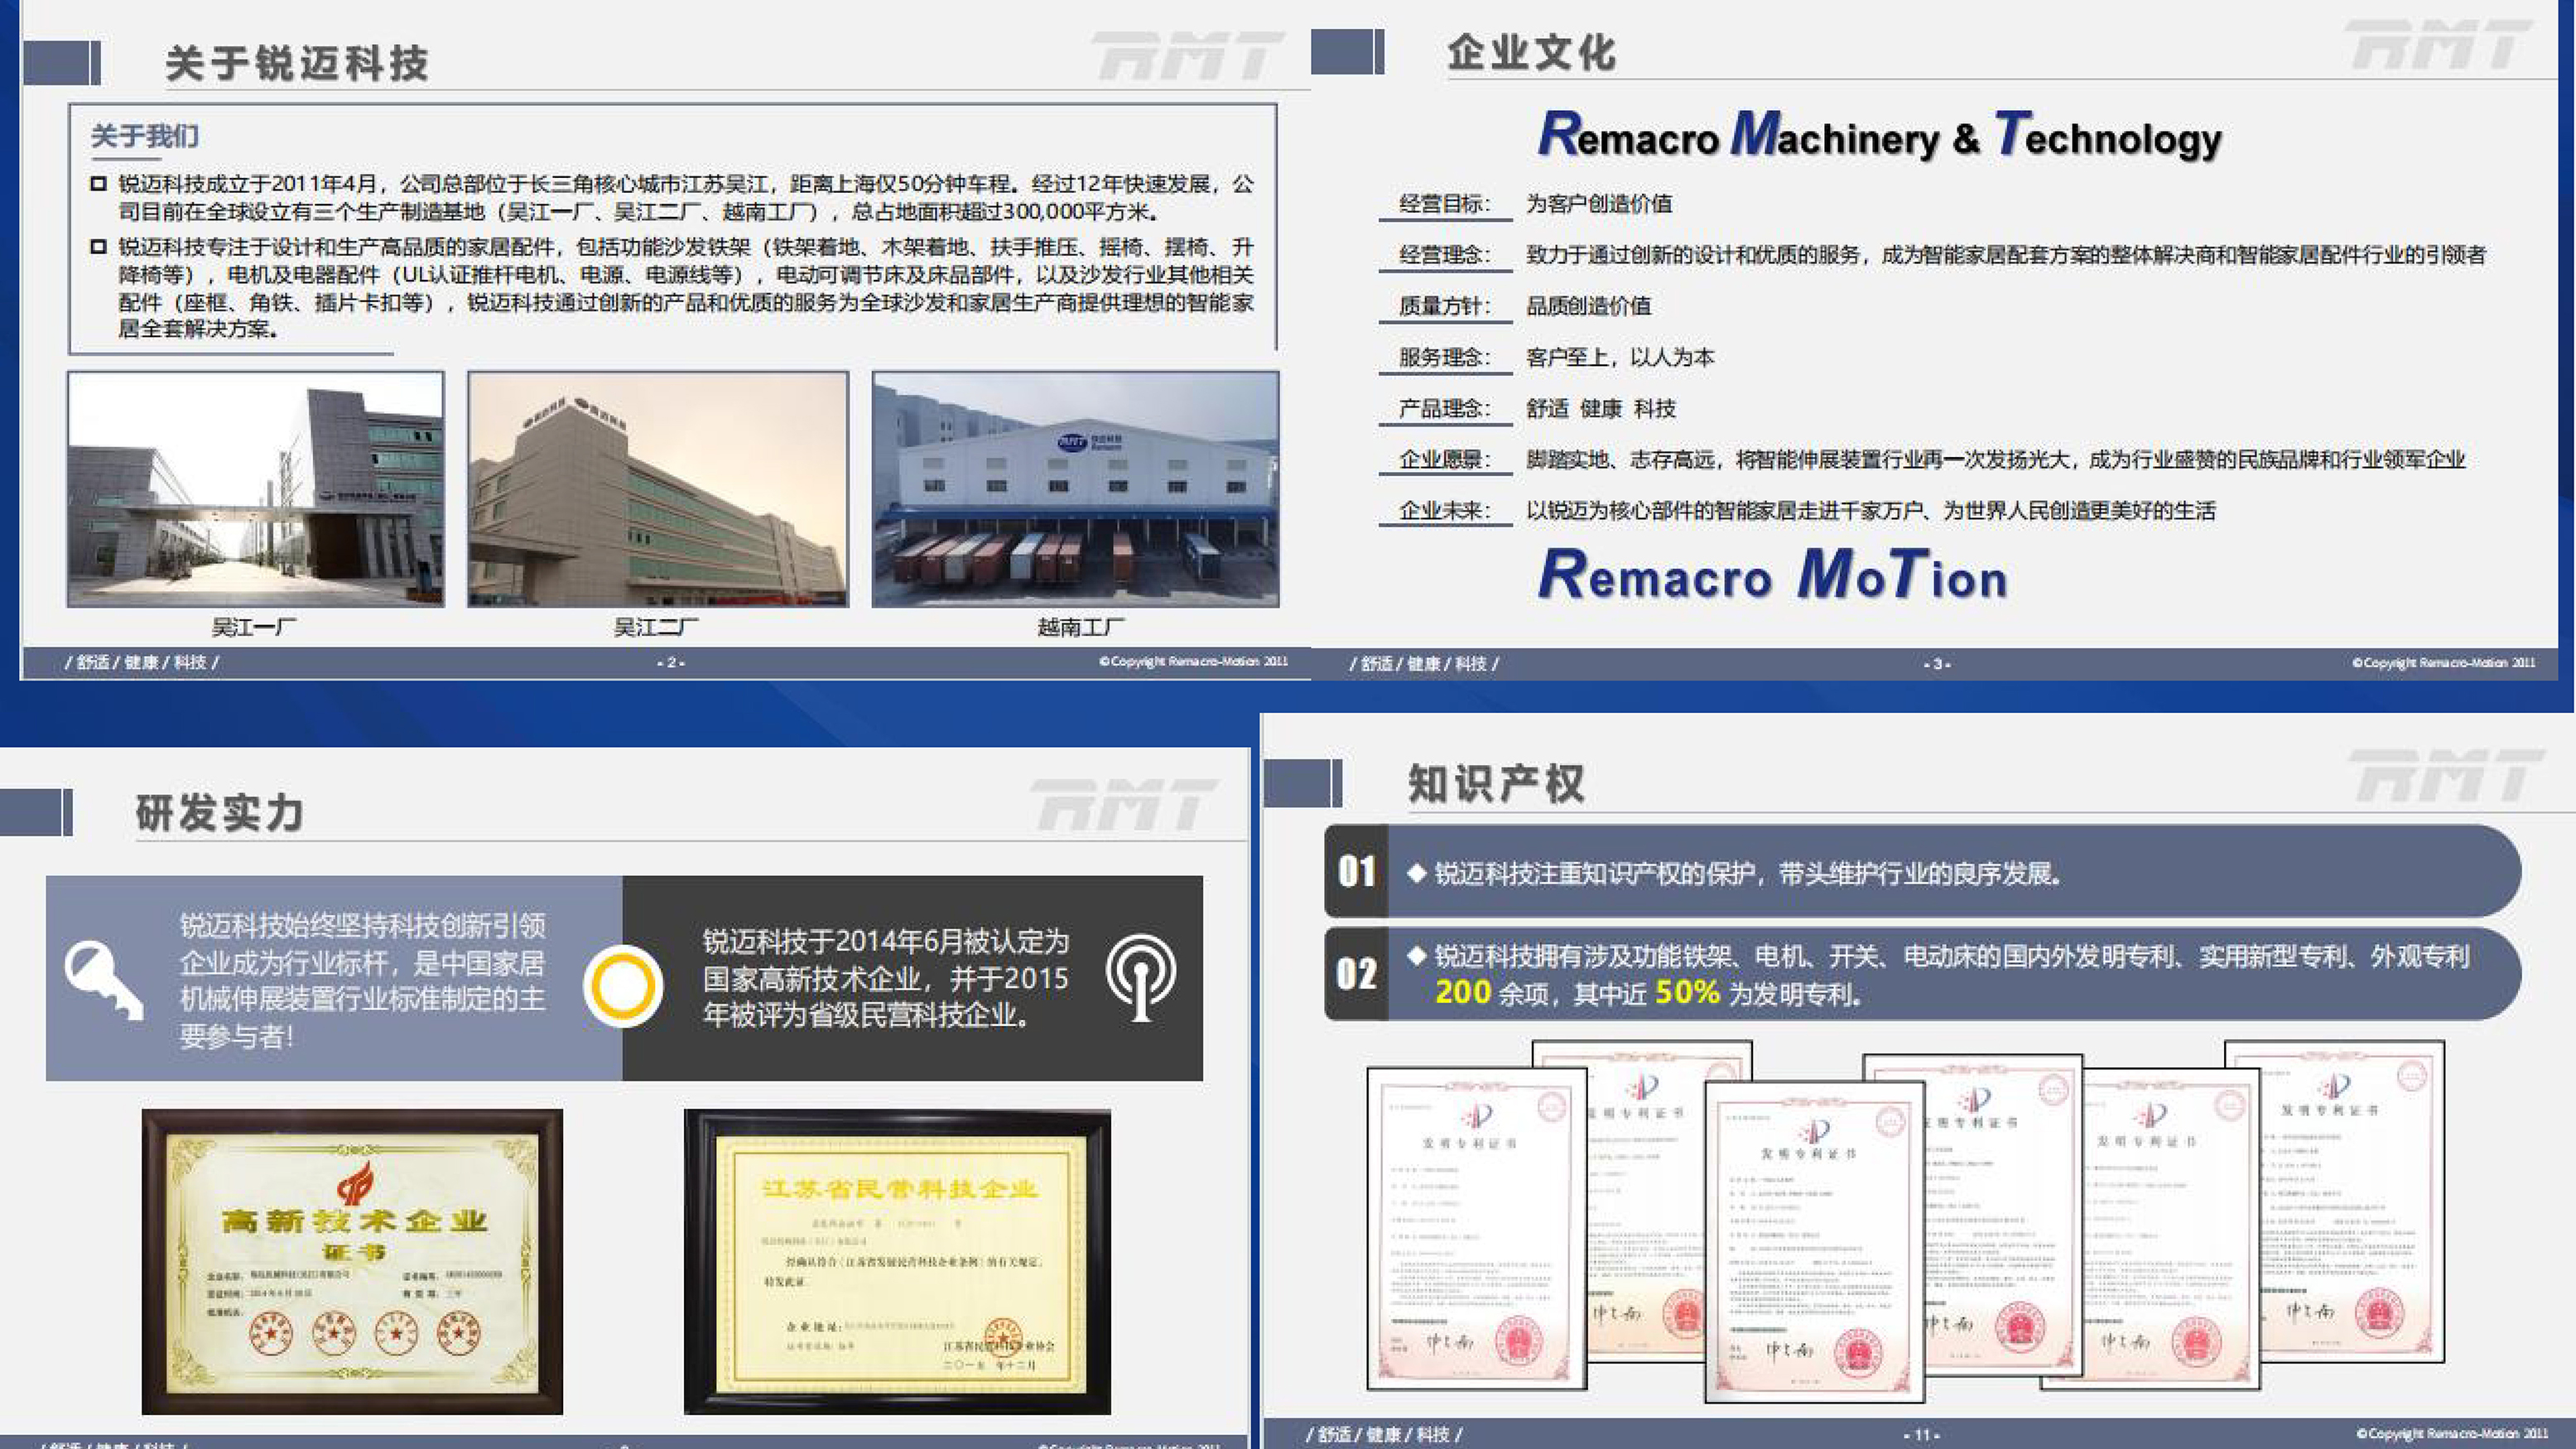The height and width of the screenshot is (1449, 2576).
Task: Click the 01 banner text about 知识产权的保护
Action: point(1749,873)
